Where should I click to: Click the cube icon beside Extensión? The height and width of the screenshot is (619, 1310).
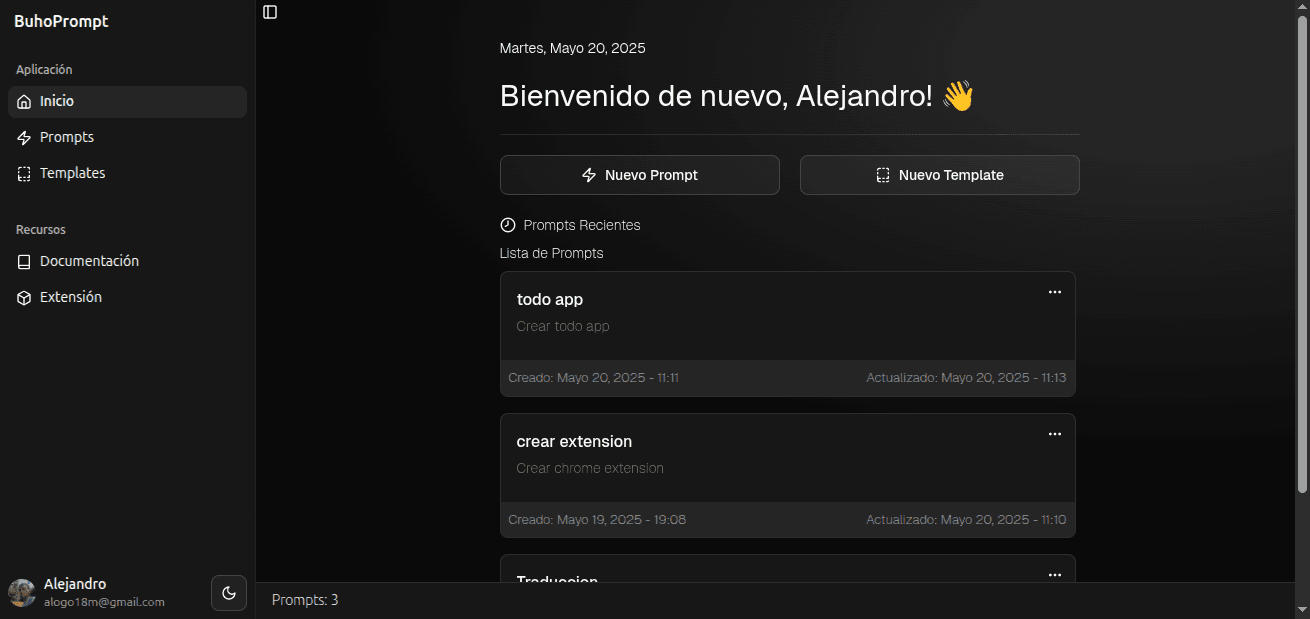click(24, 298)
